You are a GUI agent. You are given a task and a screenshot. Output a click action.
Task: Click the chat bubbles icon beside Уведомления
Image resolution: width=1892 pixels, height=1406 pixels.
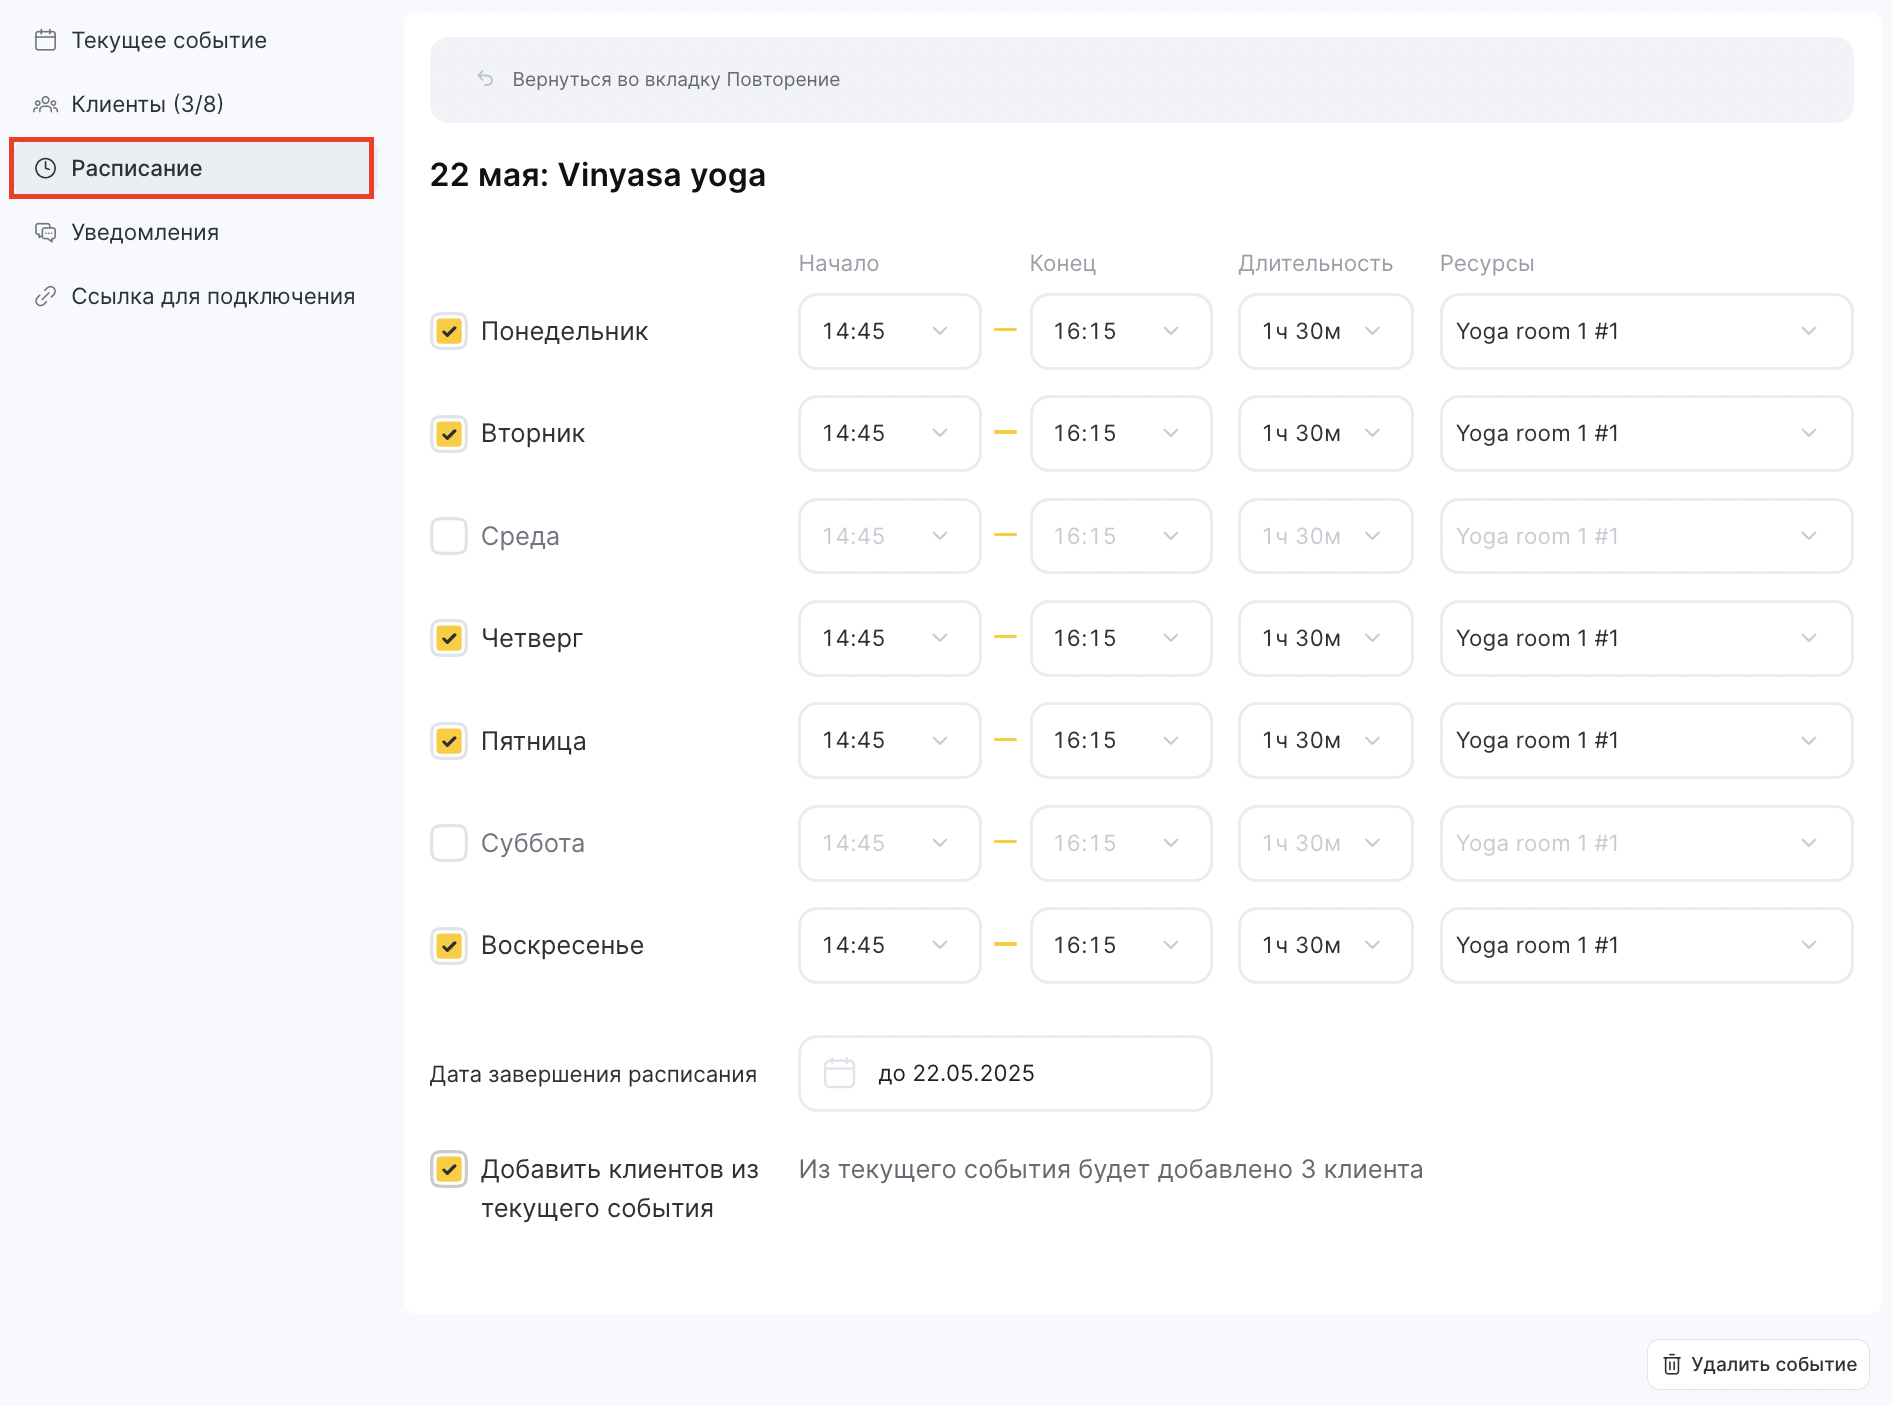tap(45, 232)
